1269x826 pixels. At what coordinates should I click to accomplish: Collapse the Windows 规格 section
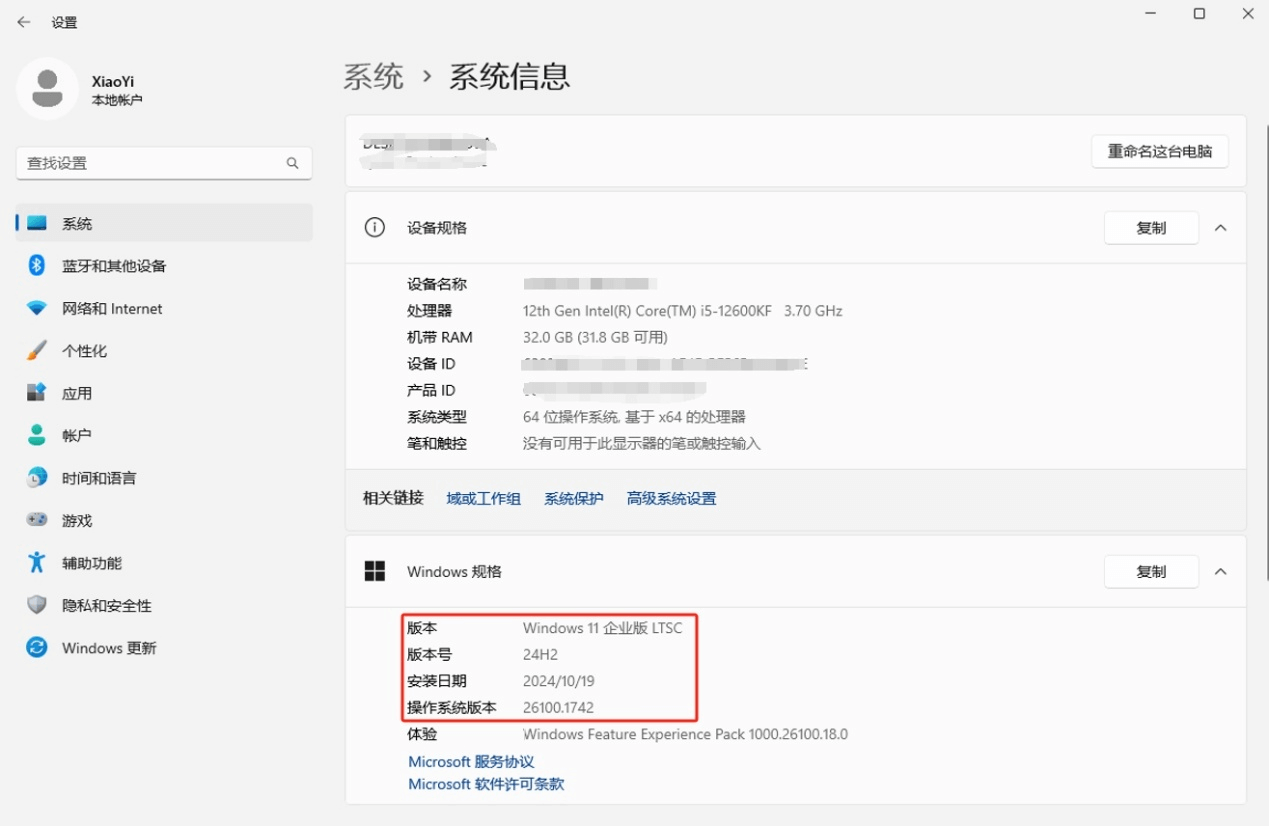pos(1220,571)
